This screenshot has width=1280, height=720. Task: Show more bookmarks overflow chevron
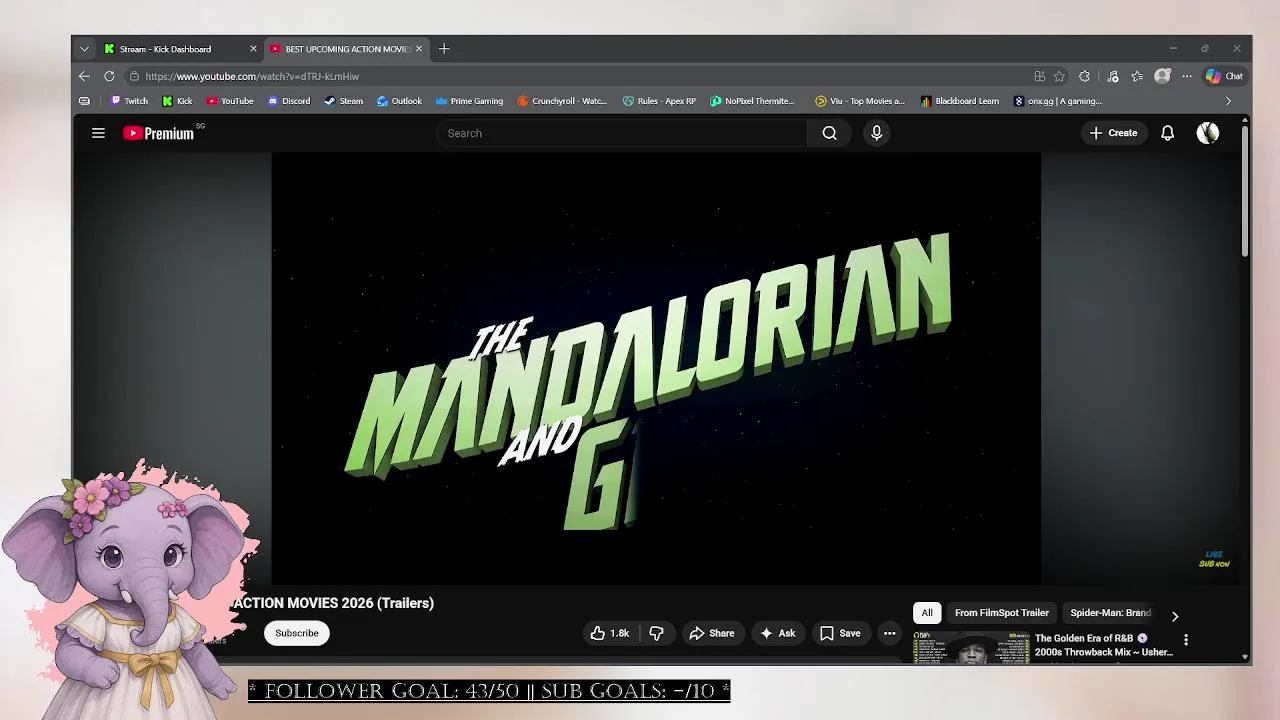tap(1228, 101)
